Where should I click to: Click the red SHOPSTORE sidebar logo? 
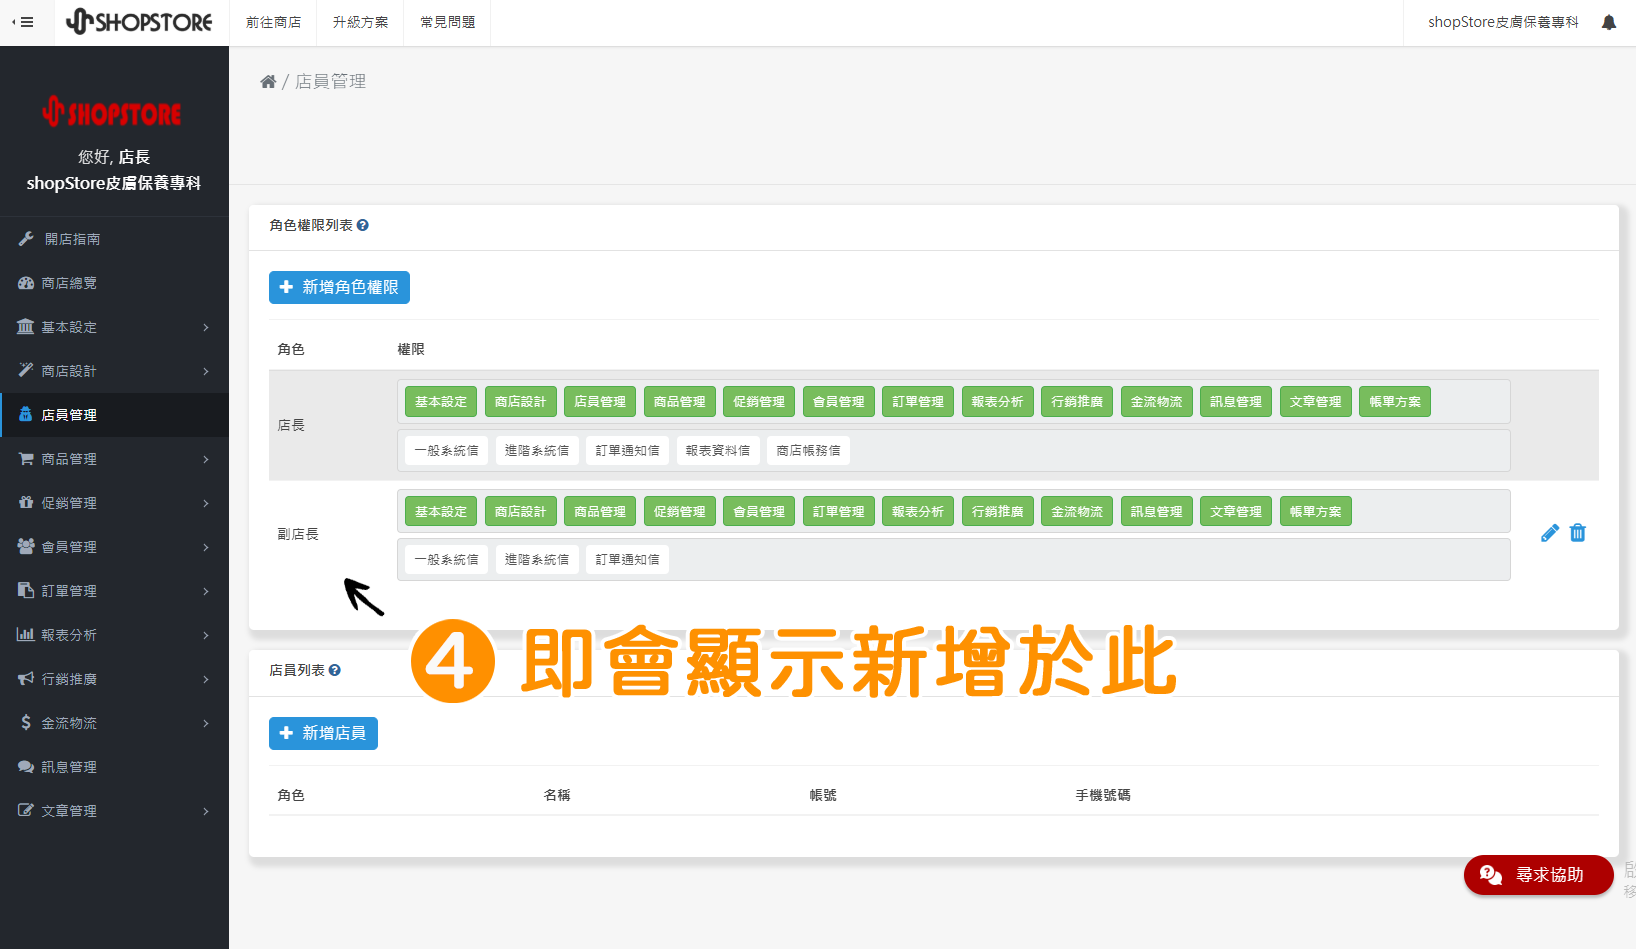pyautogui.click(x=113, y=112)
